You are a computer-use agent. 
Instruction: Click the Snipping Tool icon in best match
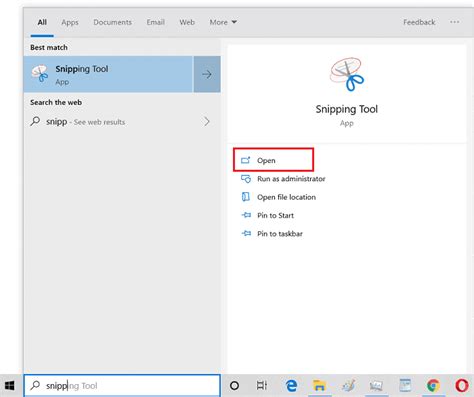tap(40, 73)
